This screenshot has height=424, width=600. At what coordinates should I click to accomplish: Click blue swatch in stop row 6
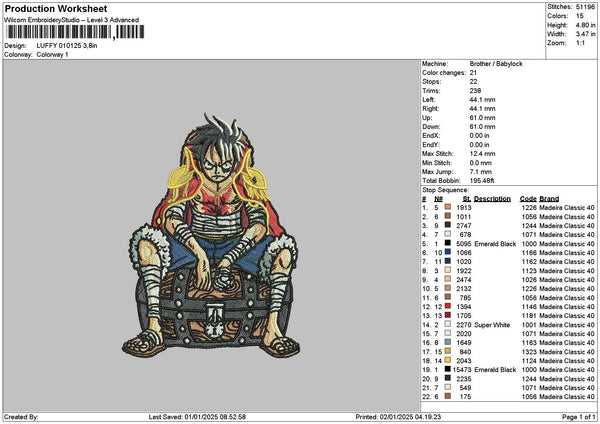point(448,252)
